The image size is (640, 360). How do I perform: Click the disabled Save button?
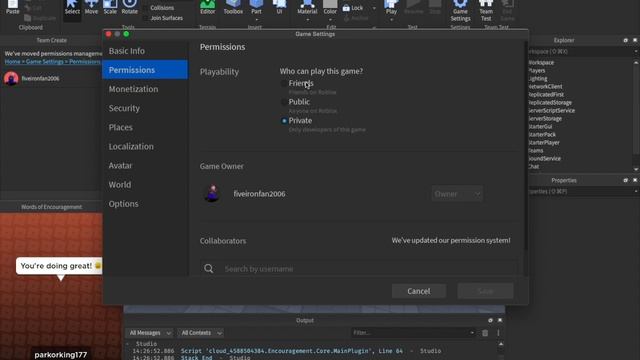click(485, 291)
